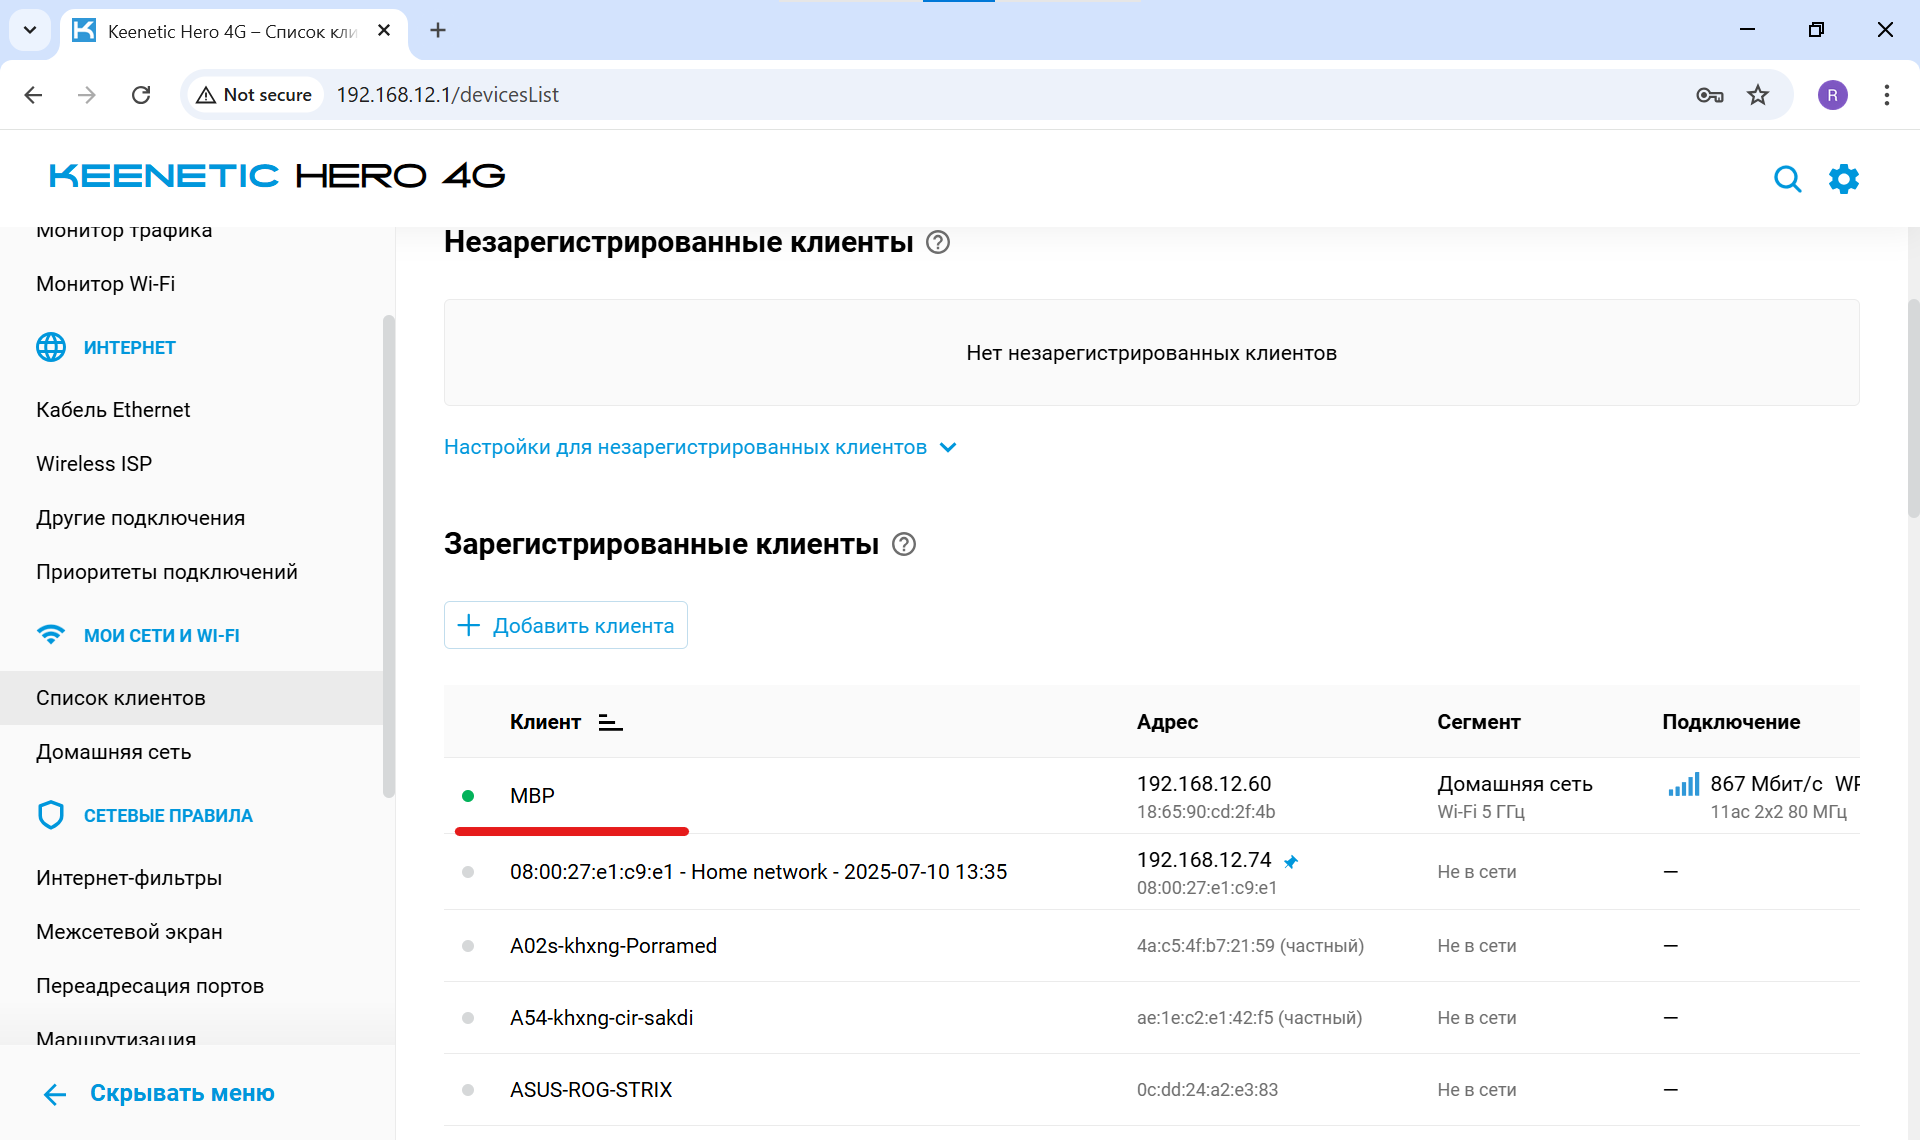Click signal strength bars for MBP client

tap(1682, 785)
